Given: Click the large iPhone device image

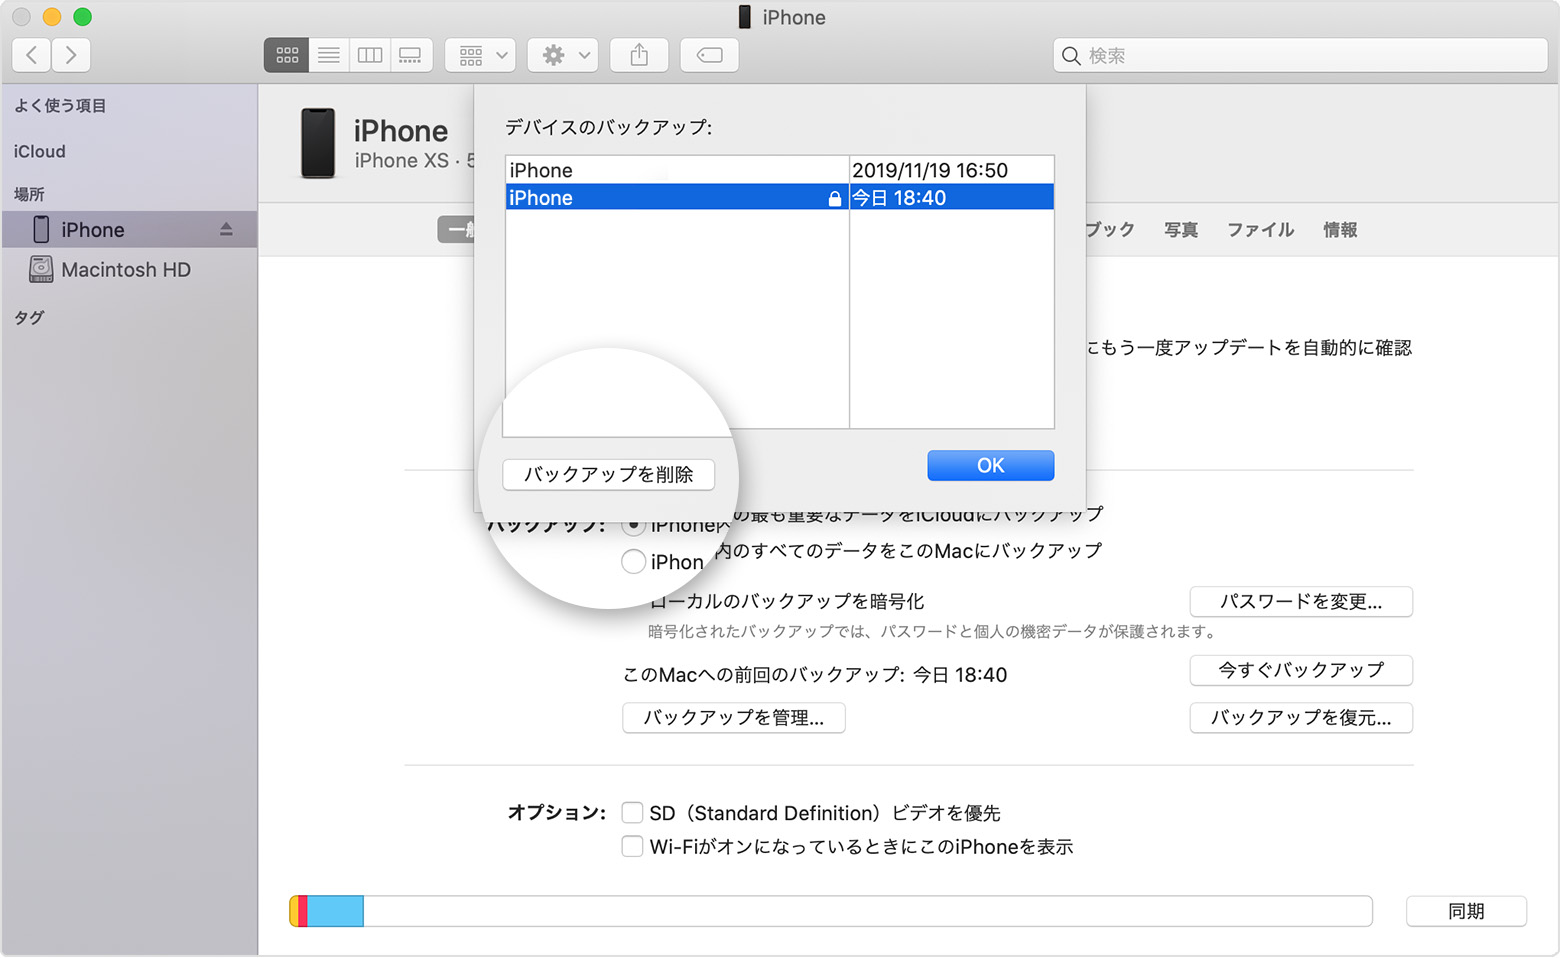Looking at the screenshot, I should click(x=318, y=144).
